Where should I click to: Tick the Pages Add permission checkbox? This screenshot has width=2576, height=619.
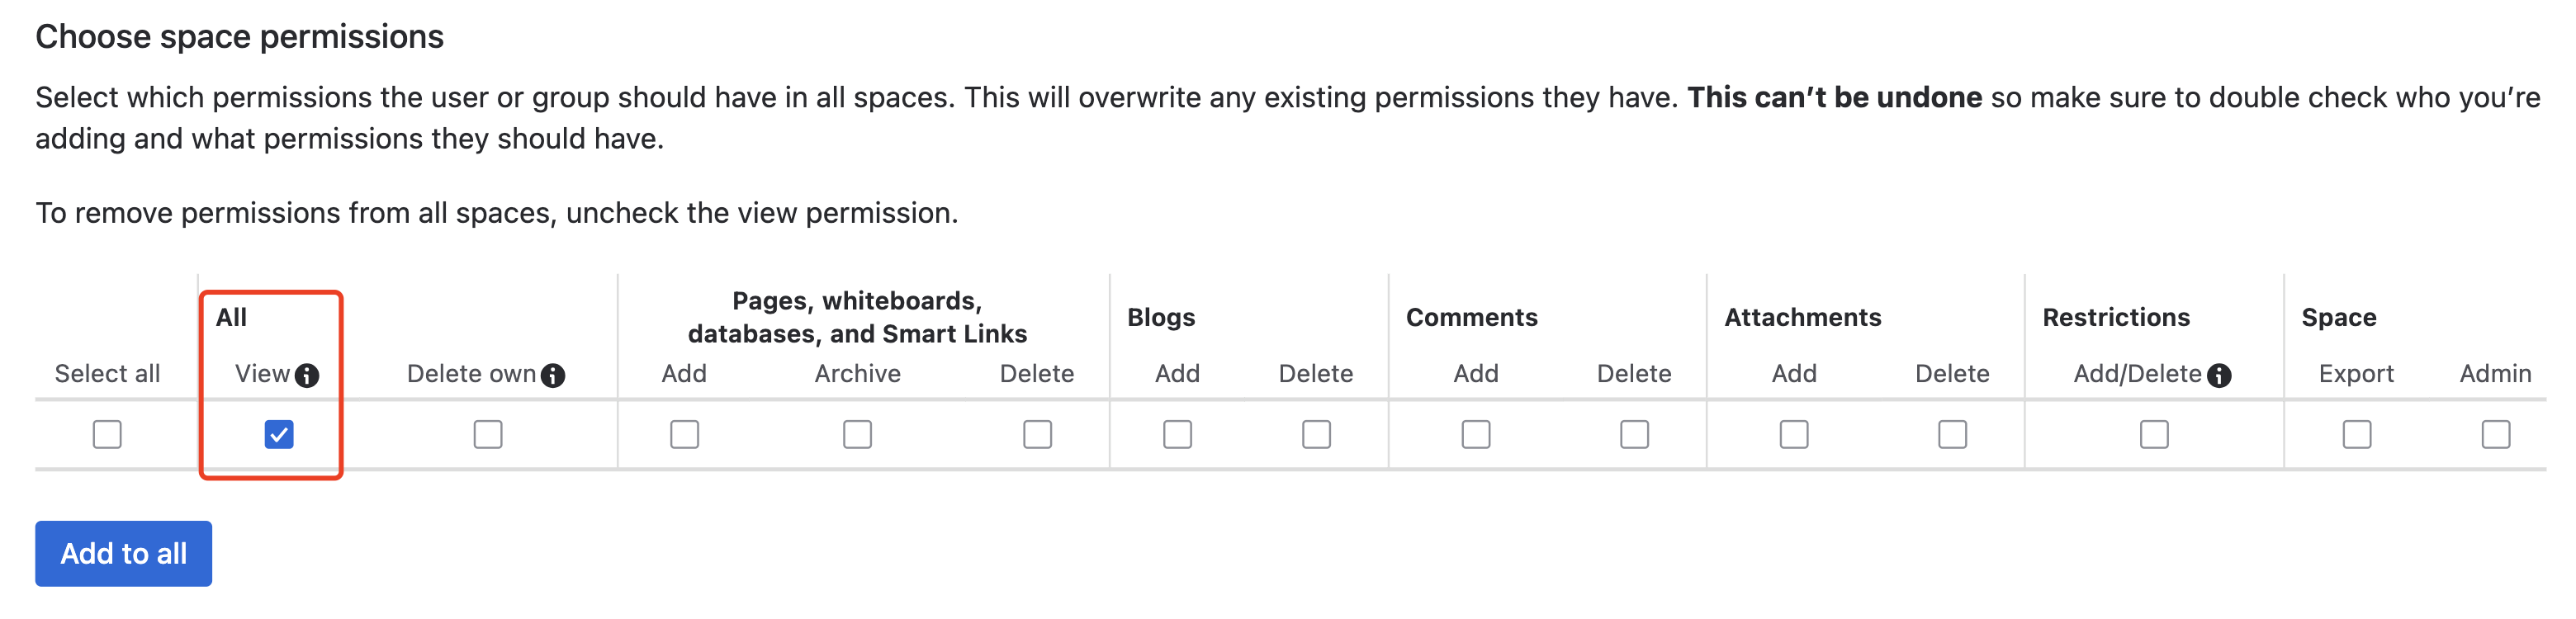(684, 434)
